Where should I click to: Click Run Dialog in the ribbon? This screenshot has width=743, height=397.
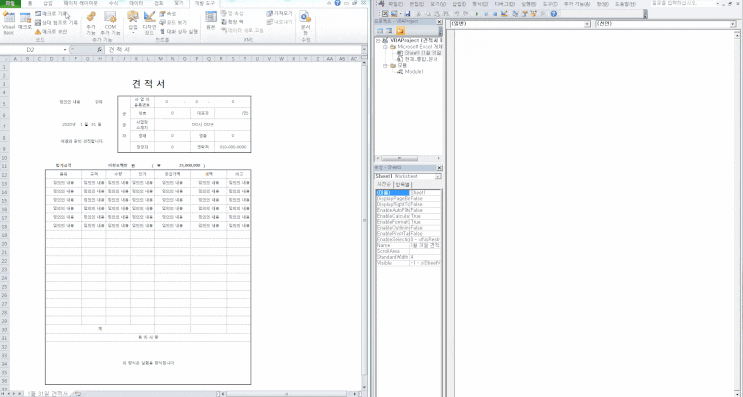click(x=179, y=31)
